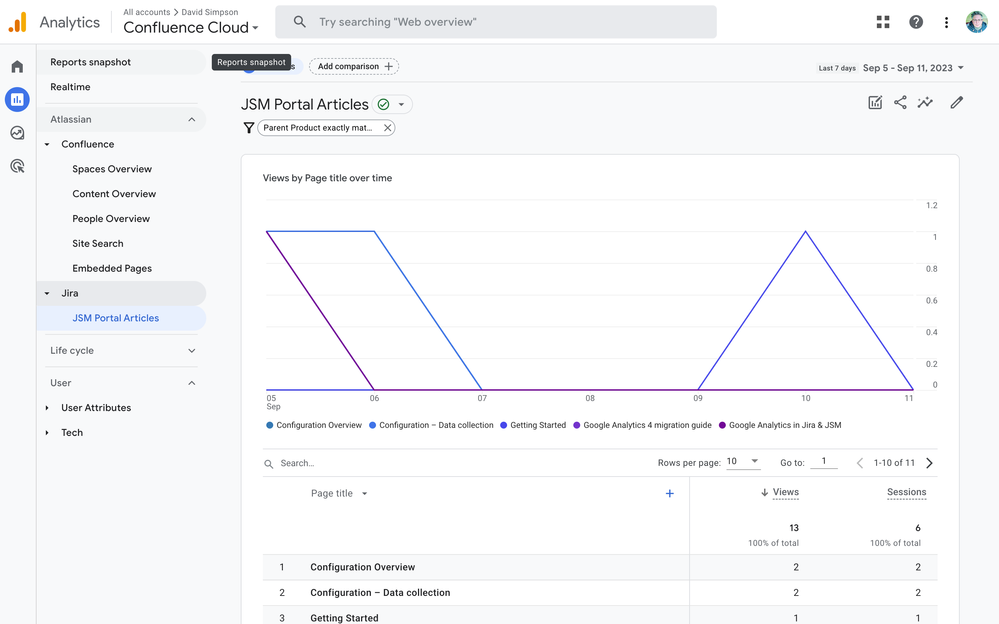Click the Configuration Overview table row

click(x=600, y=567)
